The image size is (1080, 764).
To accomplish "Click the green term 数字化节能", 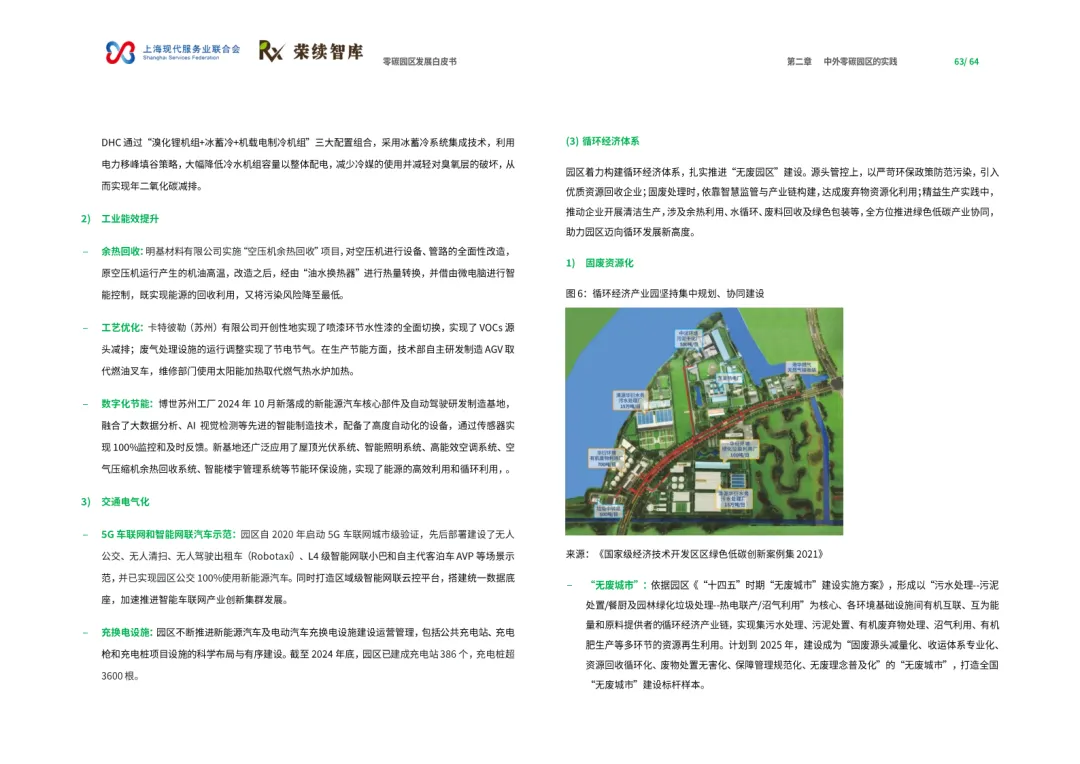I will (x=127, y=404).
